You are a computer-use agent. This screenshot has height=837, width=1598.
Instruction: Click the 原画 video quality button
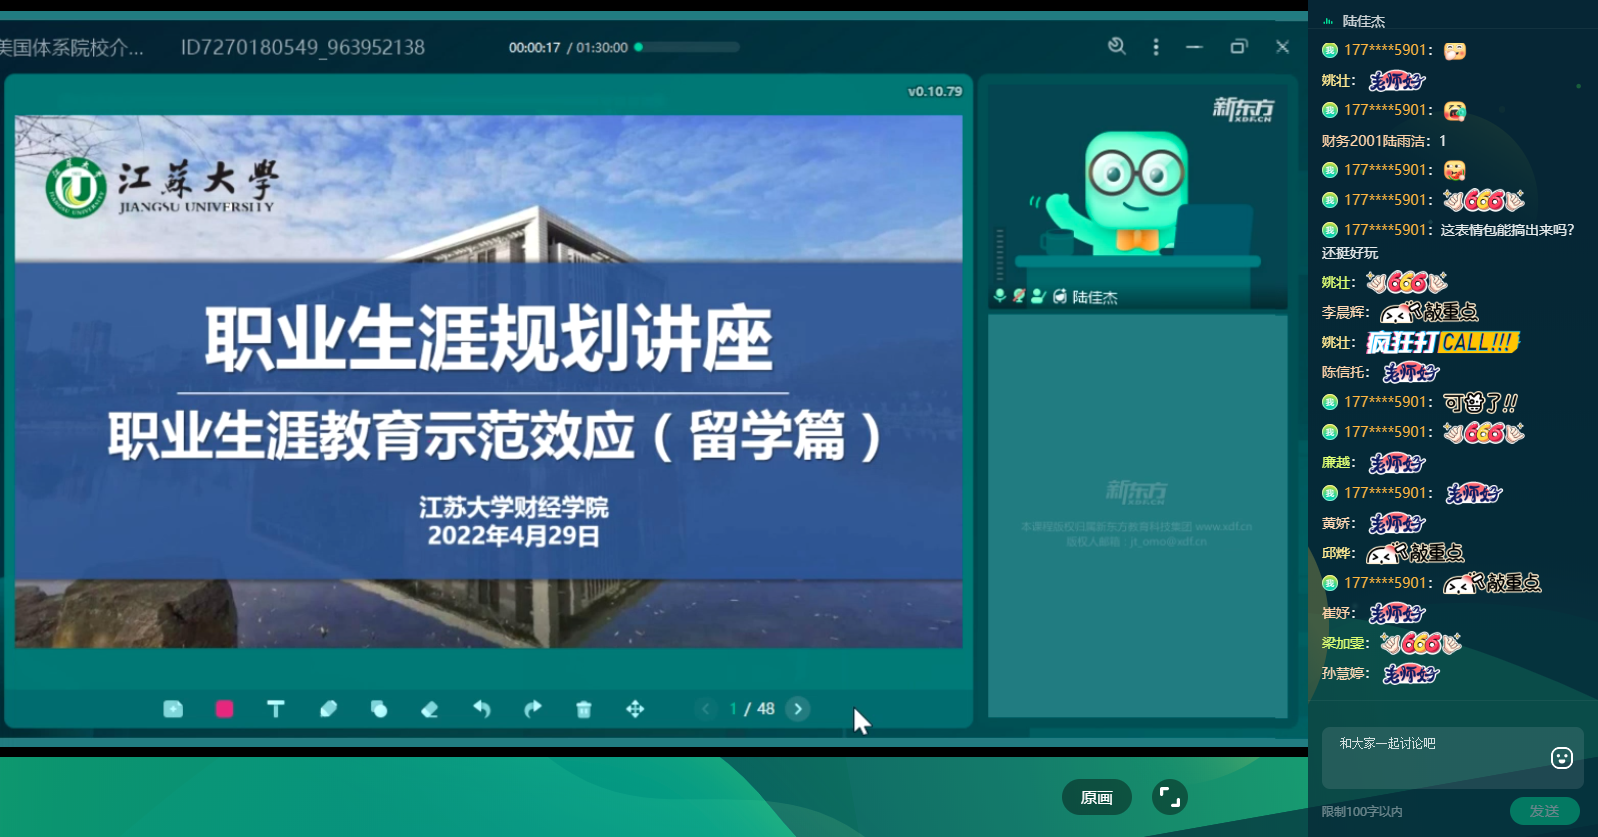point(1096,797)
